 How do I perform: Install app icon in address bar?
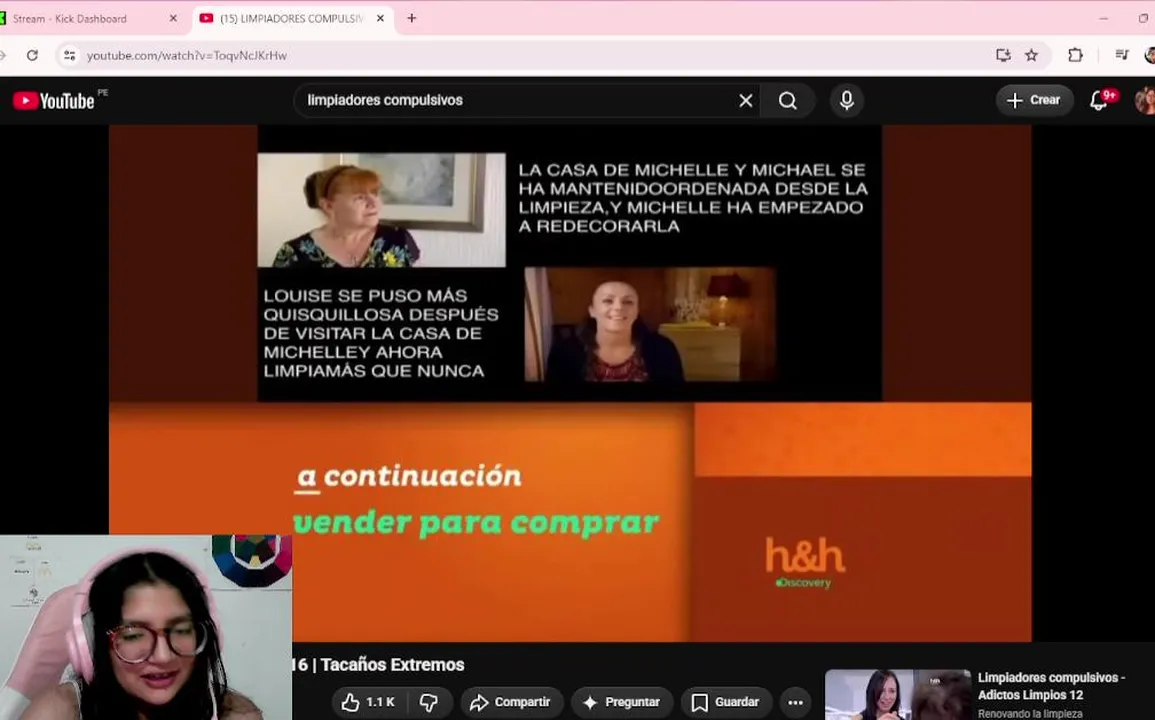pos(1003,55)
